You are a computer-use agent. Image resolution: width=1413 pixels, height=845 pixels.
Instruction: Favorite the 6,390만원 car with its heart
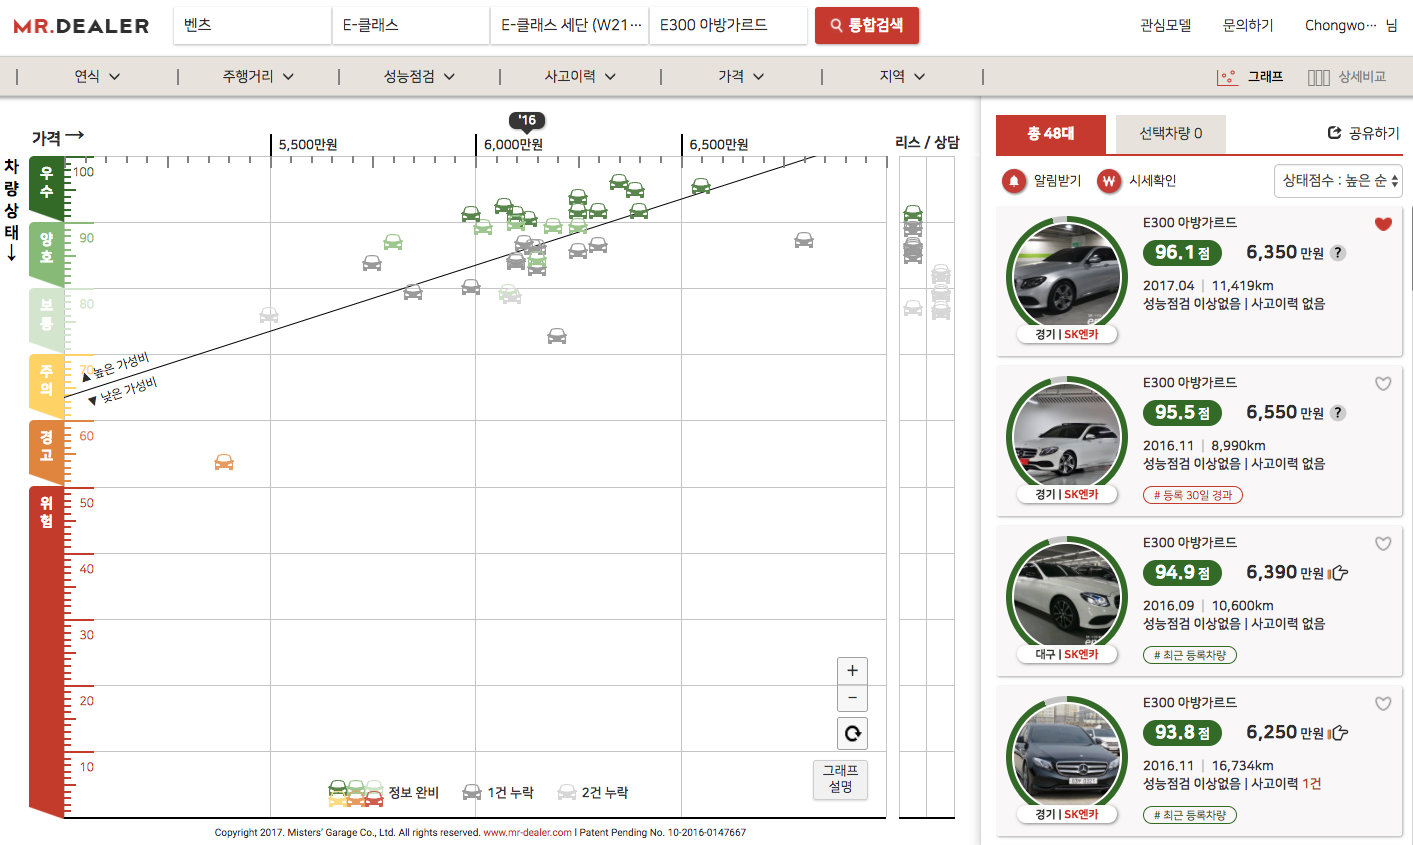(1383, 544)
